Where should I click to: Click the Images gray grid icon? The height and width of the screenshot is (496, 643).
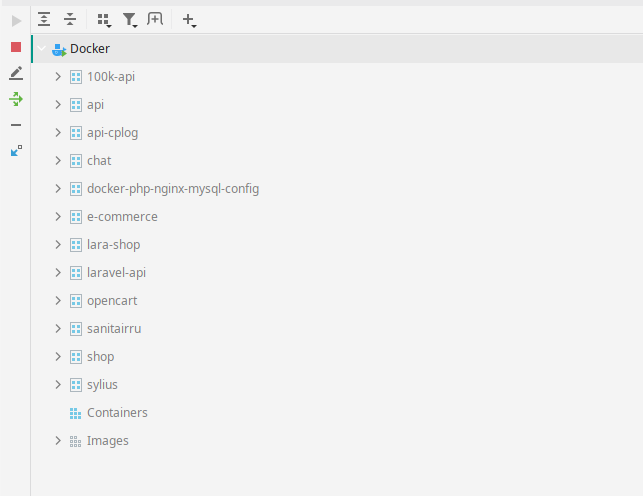click(x=75, y=441)
